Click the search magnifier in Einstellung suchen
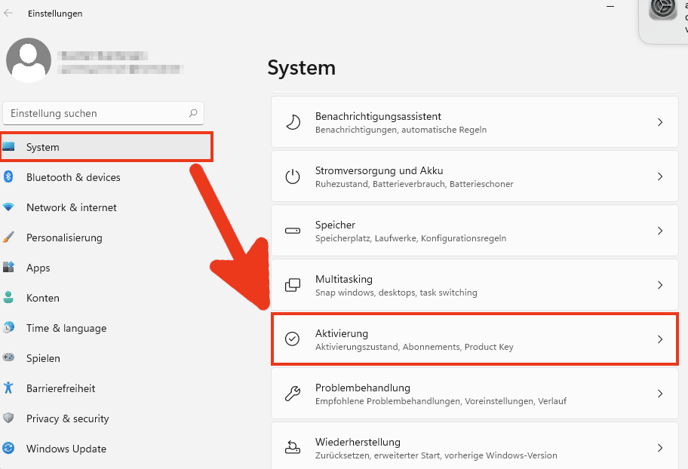The image size is (688, 469). [x=193, y=114]
